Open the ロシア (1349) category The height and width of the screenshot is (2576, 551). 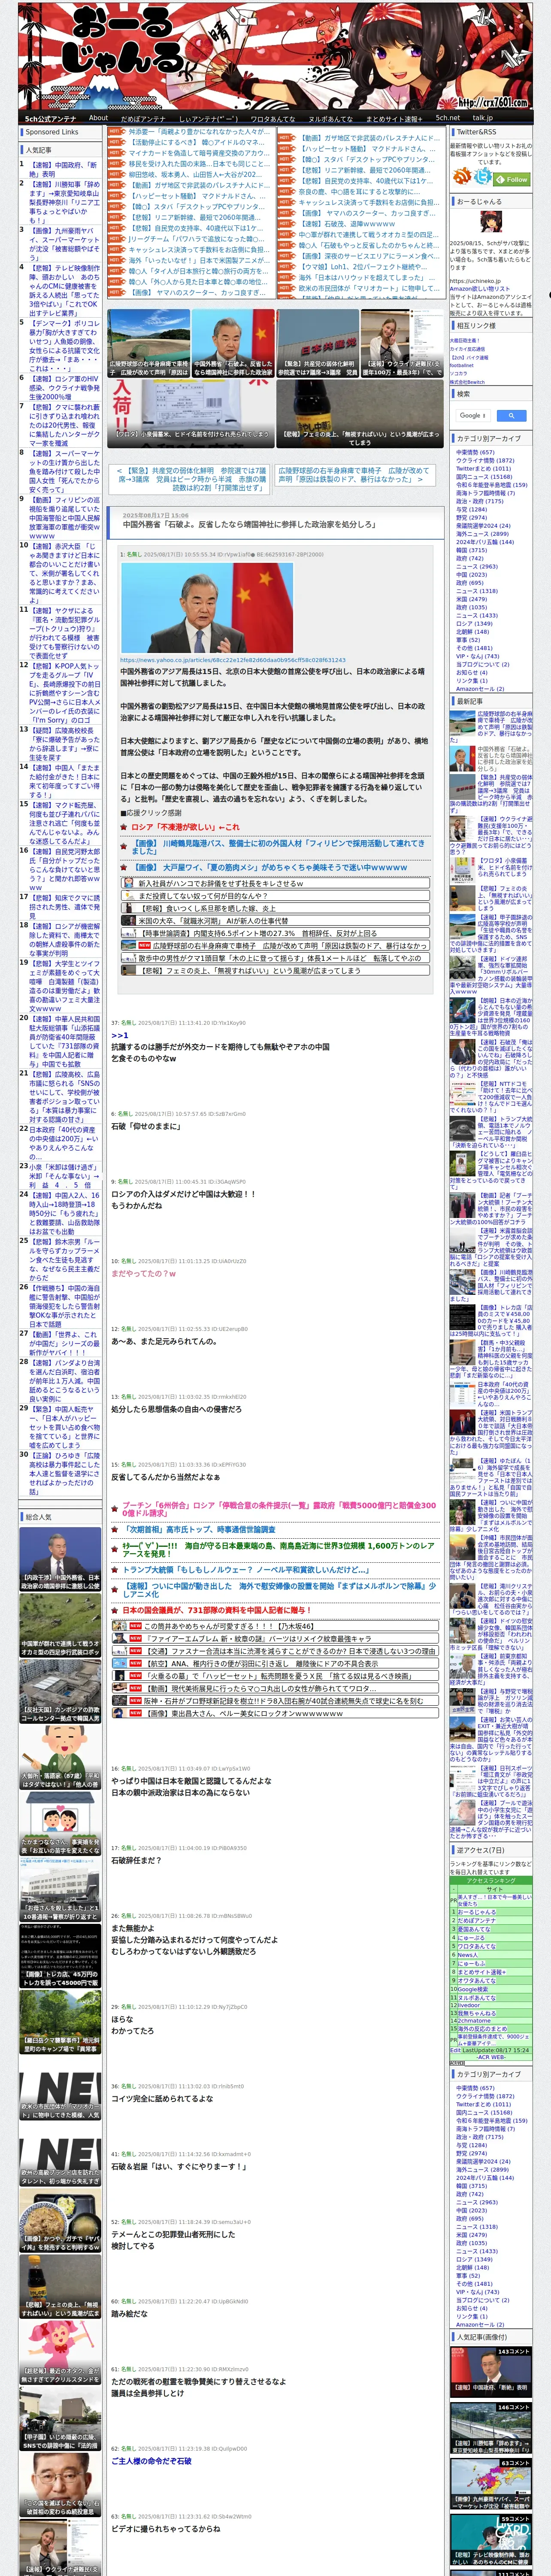coord(475,623)
